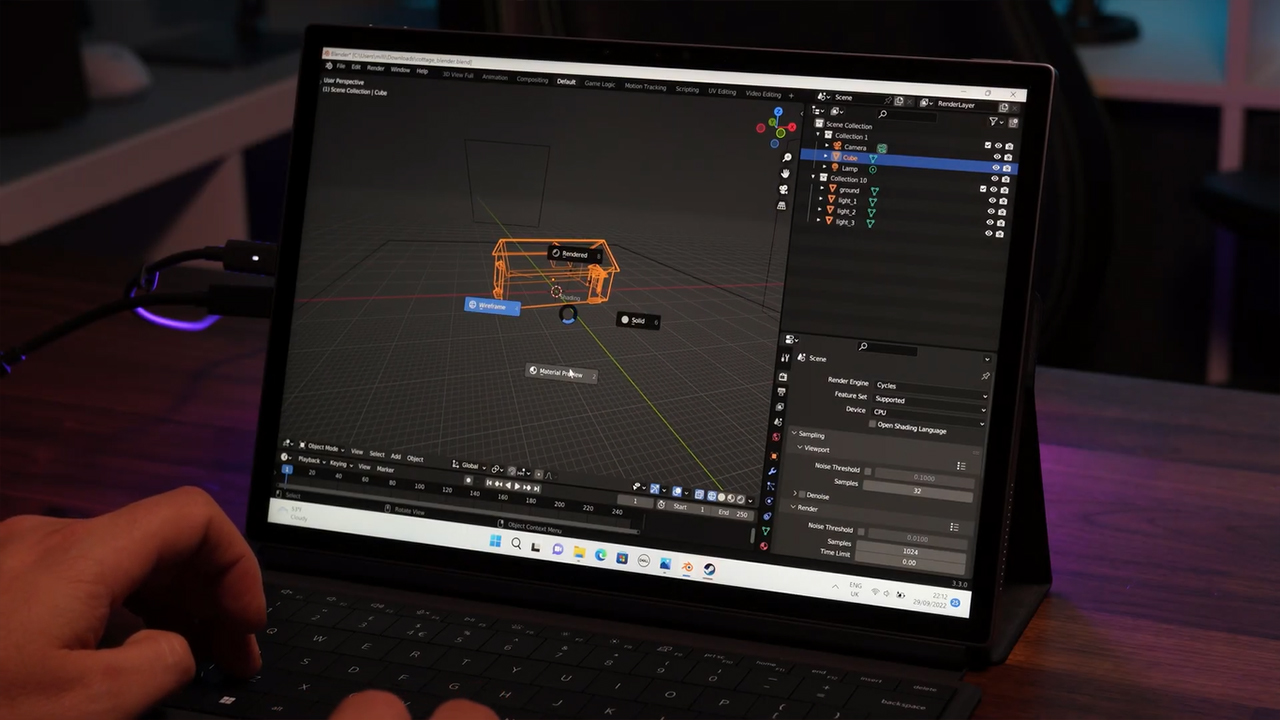Viewport: 1280px width, 720px height.
Task: Select wireframe viewport shading icon in header
Action: (712, 496)
